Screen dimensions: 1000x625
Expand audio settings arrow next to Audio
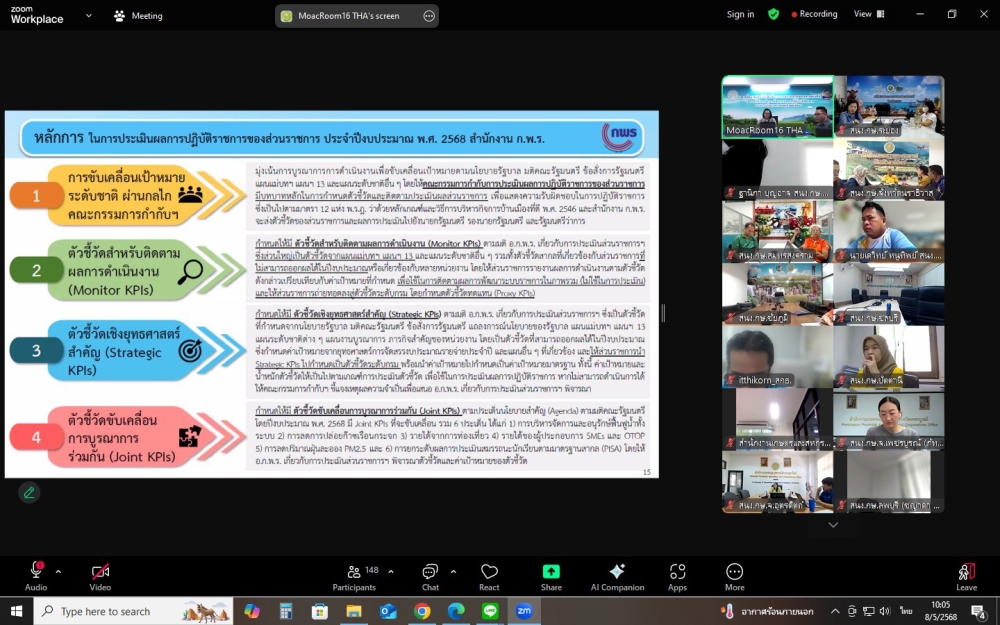(x=58, y=571)
